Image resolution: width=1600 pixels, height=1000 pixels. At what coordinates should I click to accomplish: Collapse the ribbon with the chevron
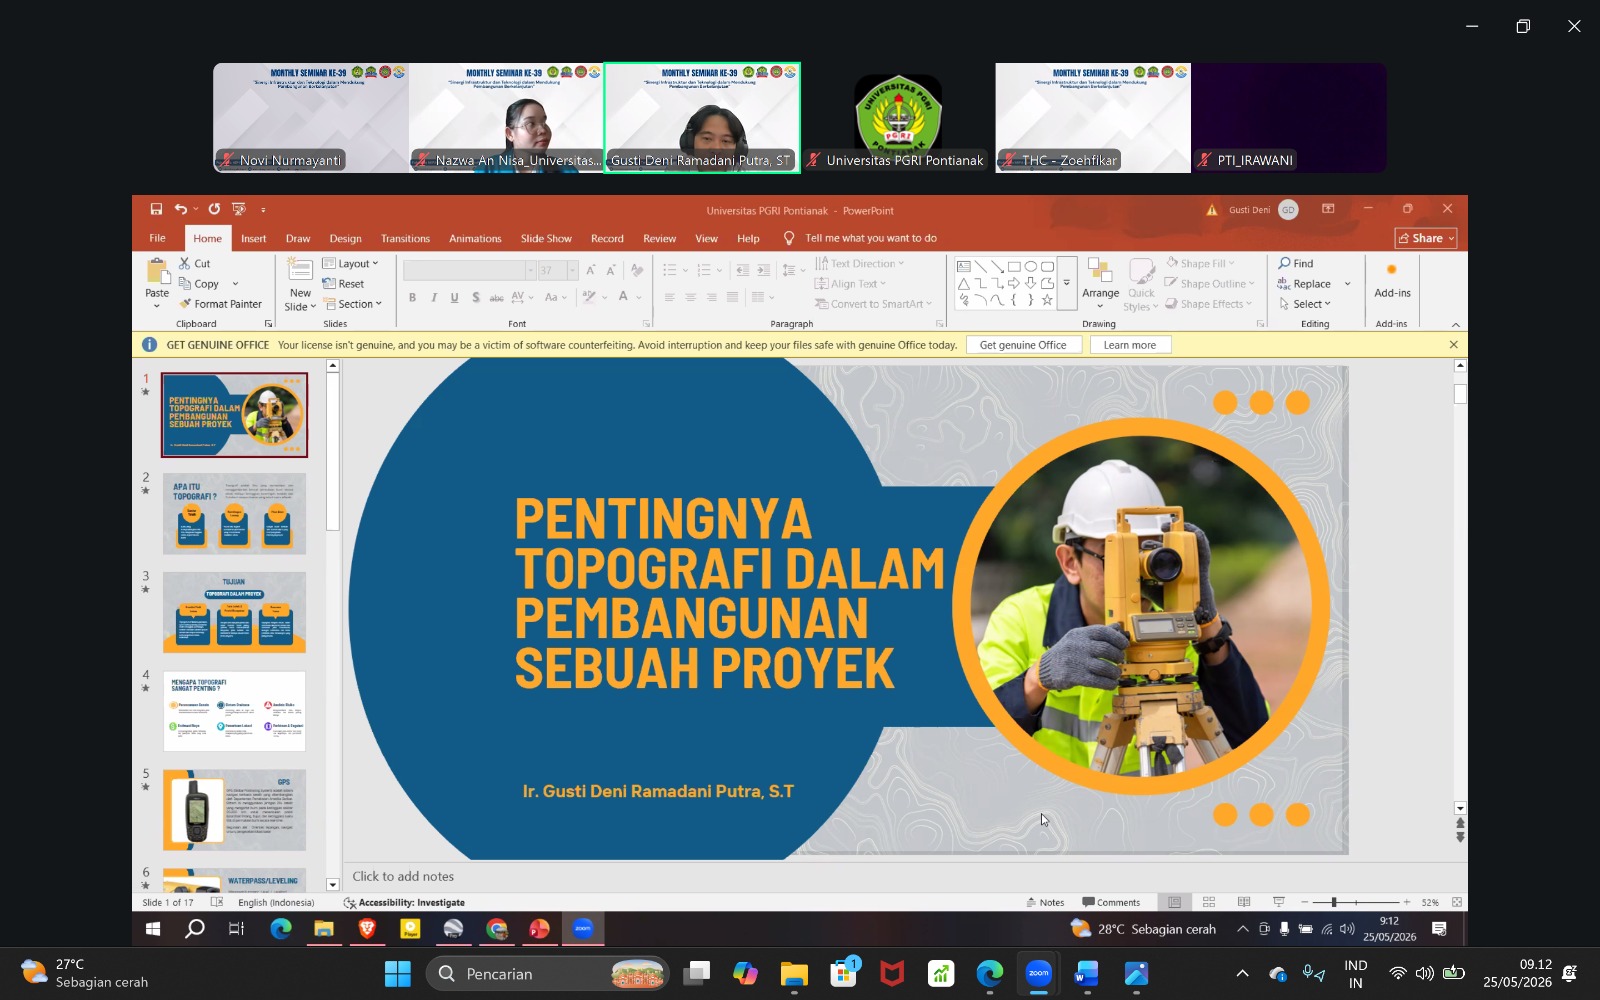point(1456,324)
